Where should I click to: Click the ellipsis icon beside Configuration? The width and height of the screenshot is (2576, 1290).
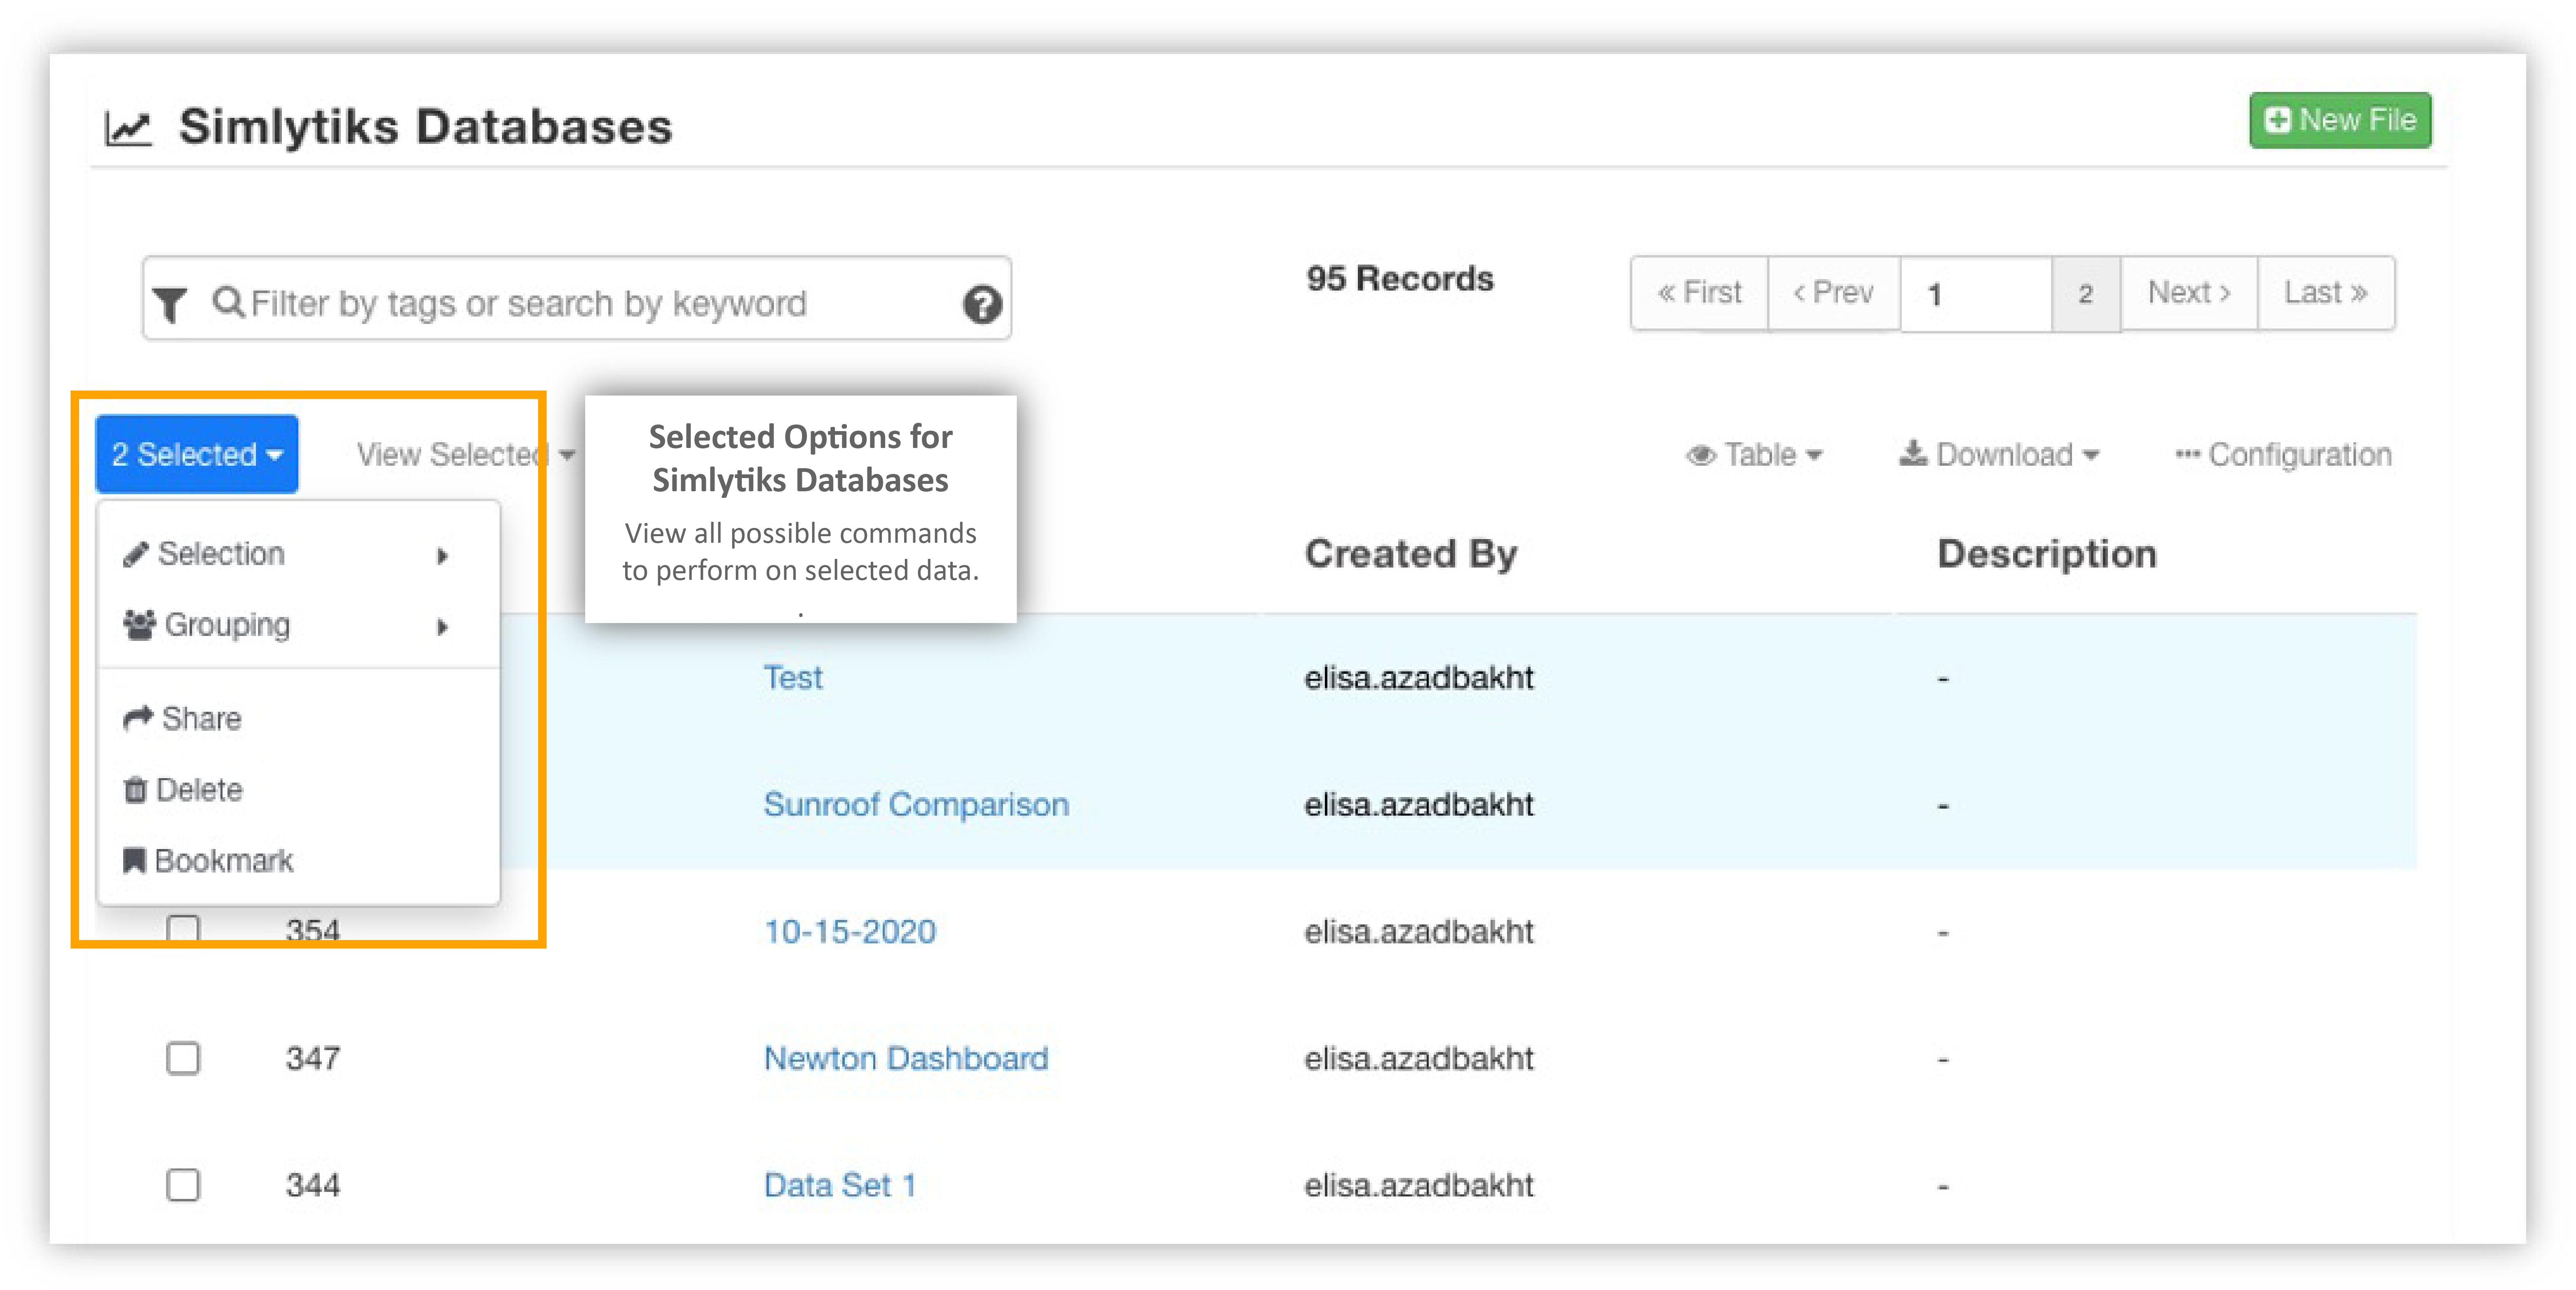(2187, 455)
